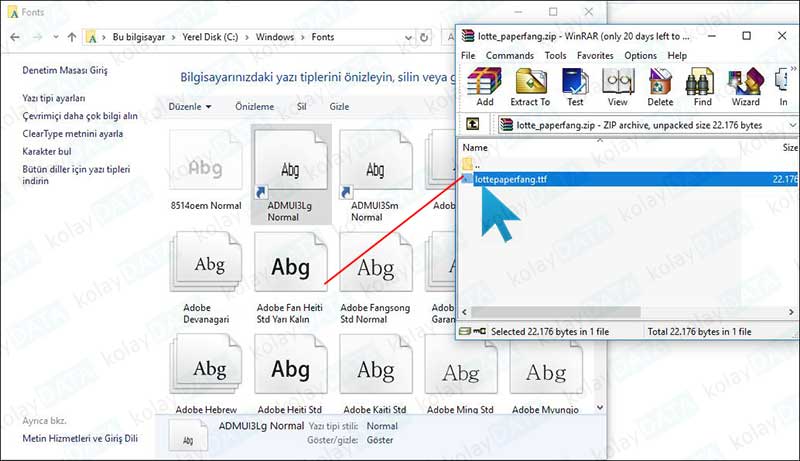Select Adobe Fan Heiti Std Yarı Kalın font
This screenshot has height=461, width=800.
point(290,278)
